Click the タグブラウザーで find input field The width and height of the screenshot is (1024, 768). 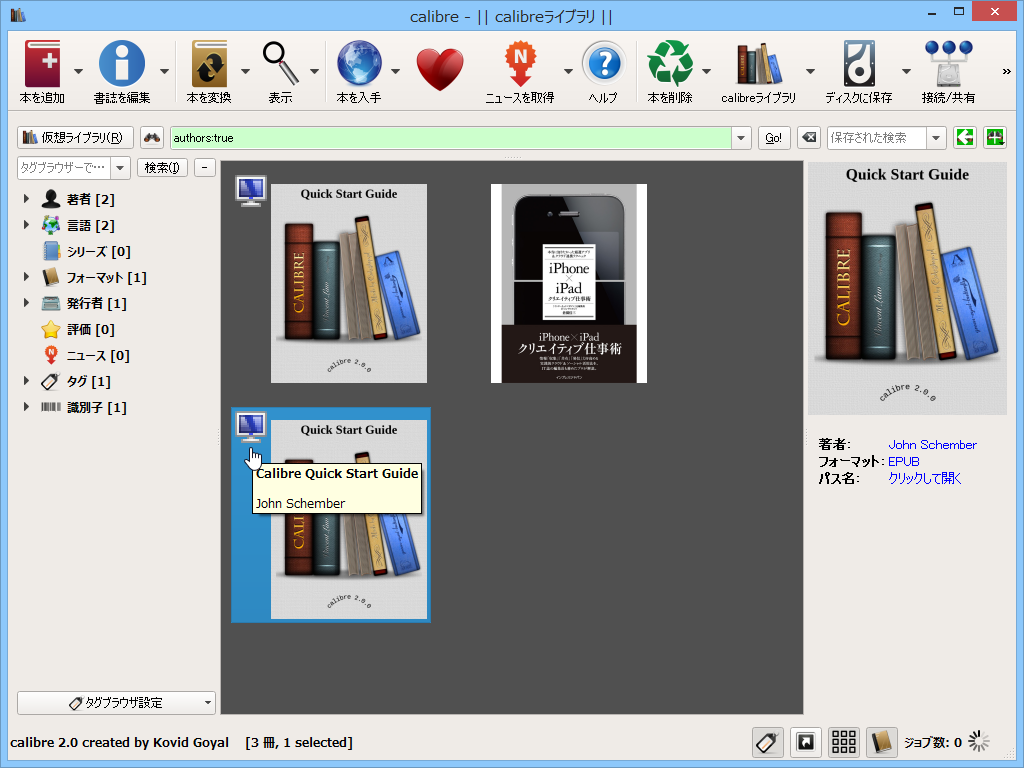coord(64,168)
